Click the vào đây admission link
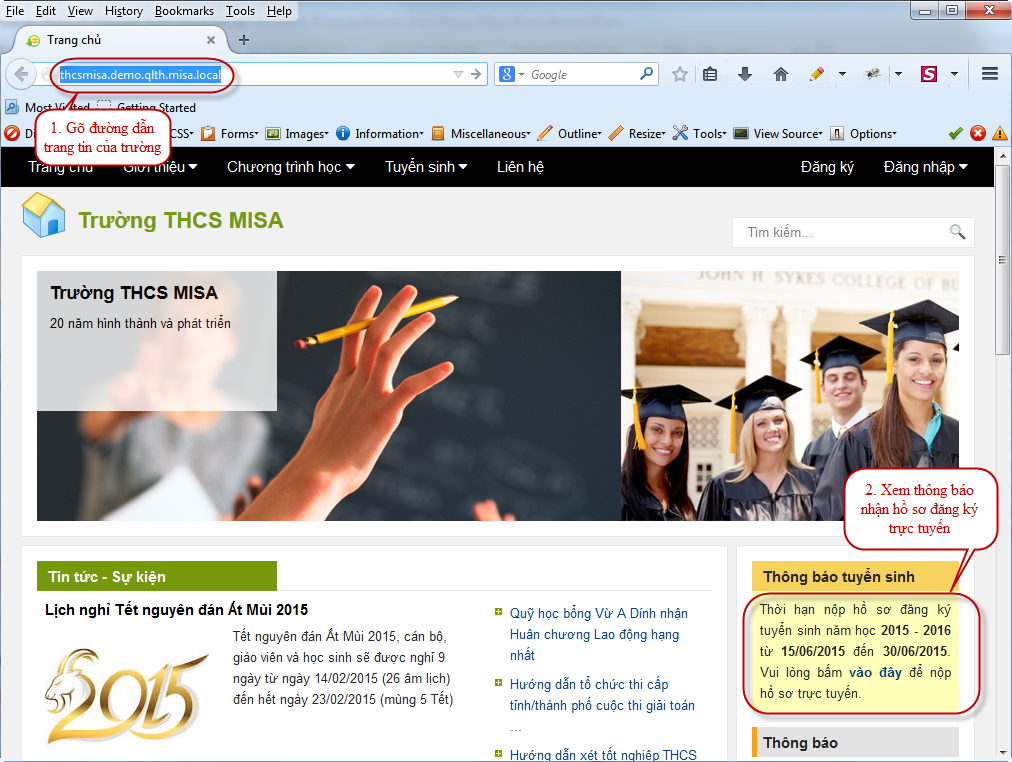1012x762 pixels. 875,672
